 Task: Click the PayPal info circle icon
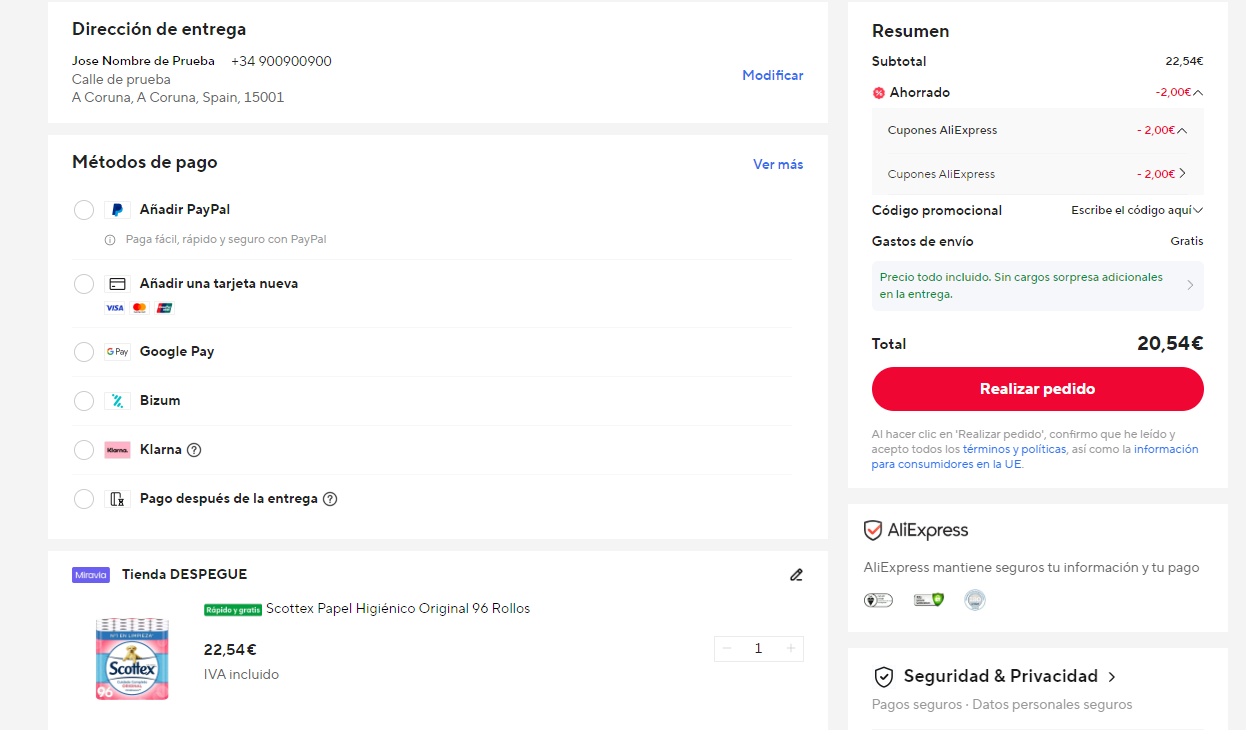click(110, 240)
